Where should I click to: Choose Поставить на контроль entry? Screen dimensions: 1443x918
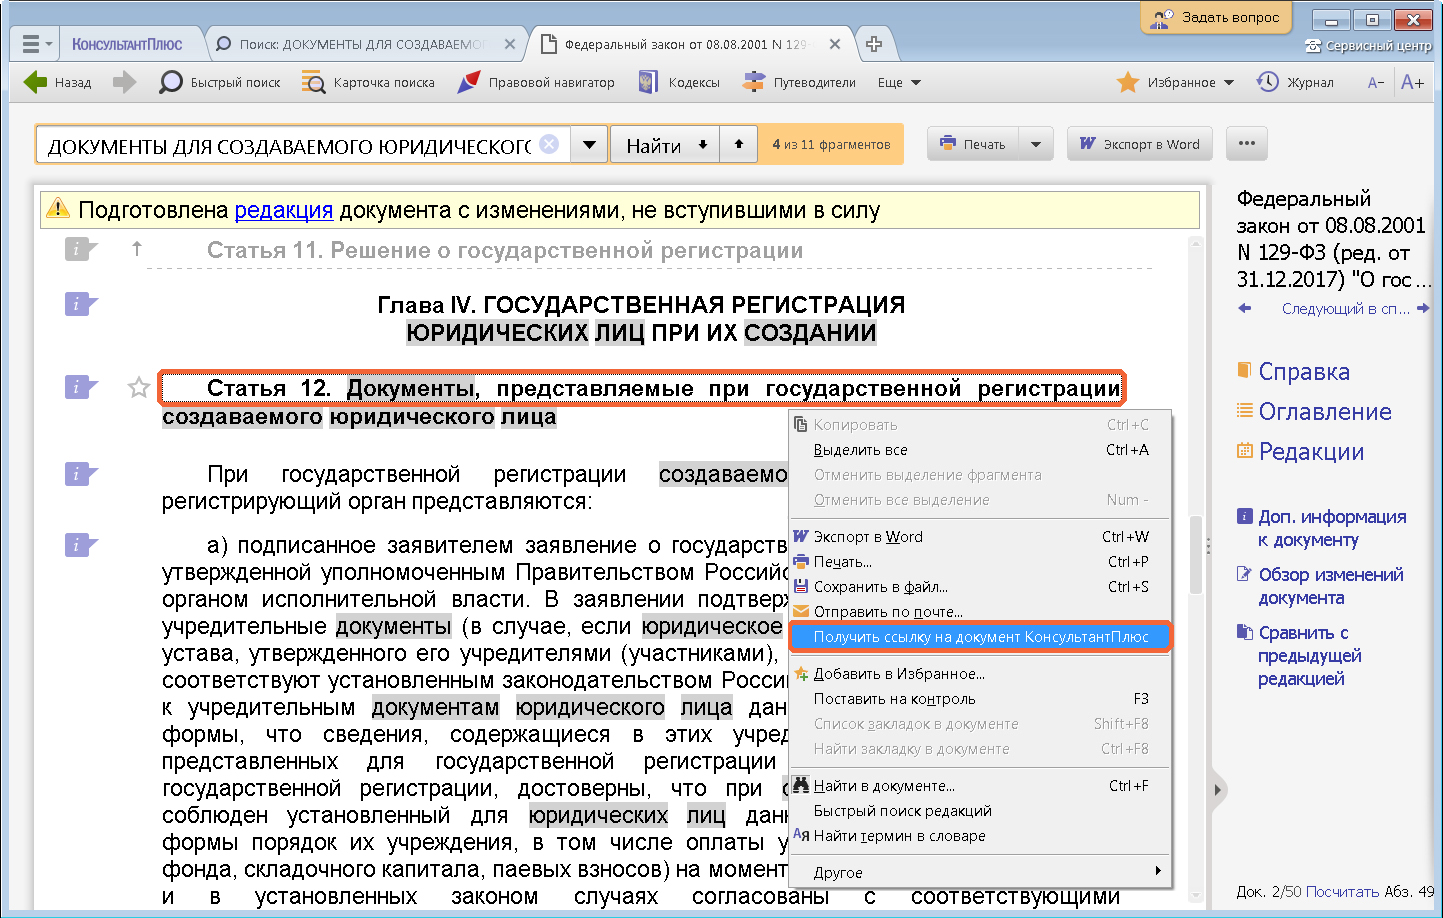pos(980,699)
